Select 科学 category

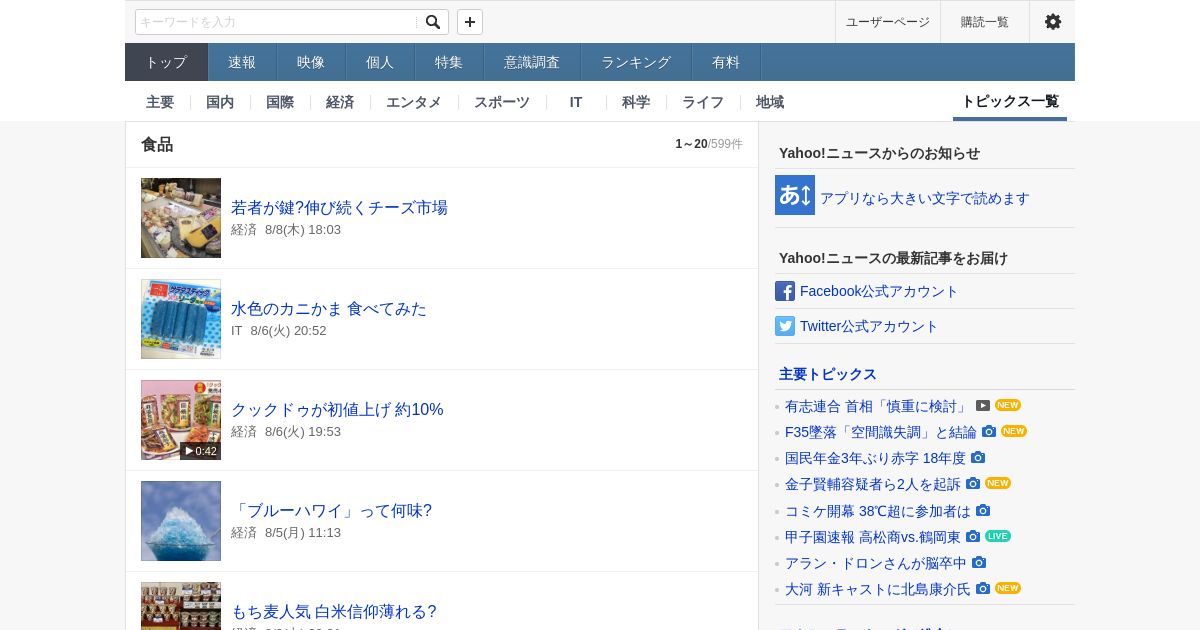coord(636,102)
